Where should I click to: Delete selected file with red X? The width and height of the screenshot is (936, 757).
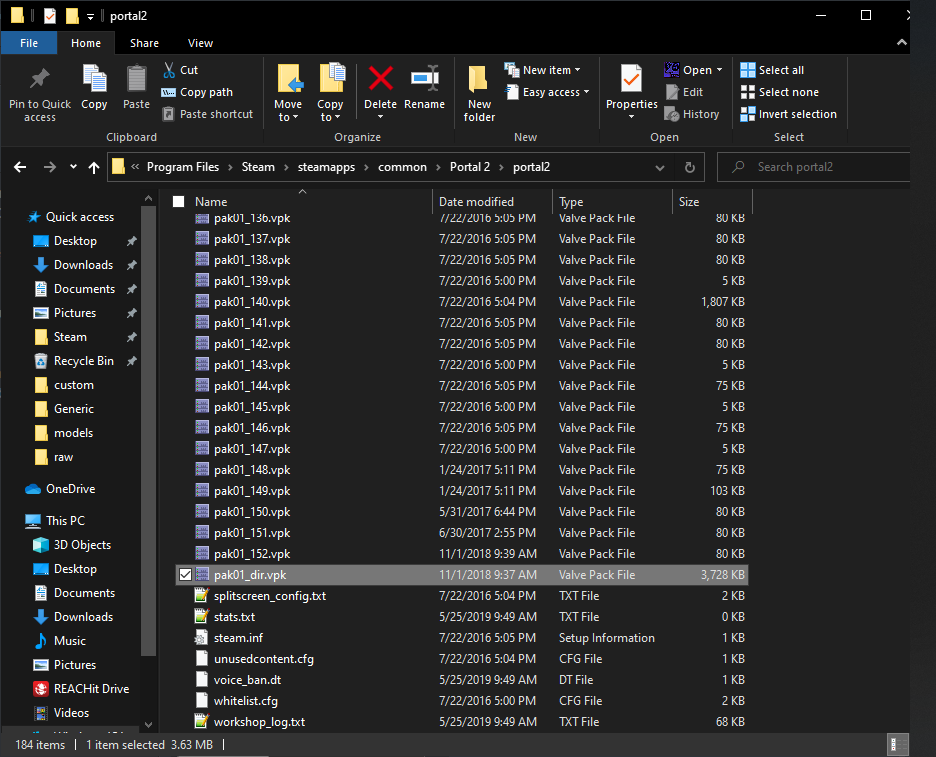coord(380,79)
